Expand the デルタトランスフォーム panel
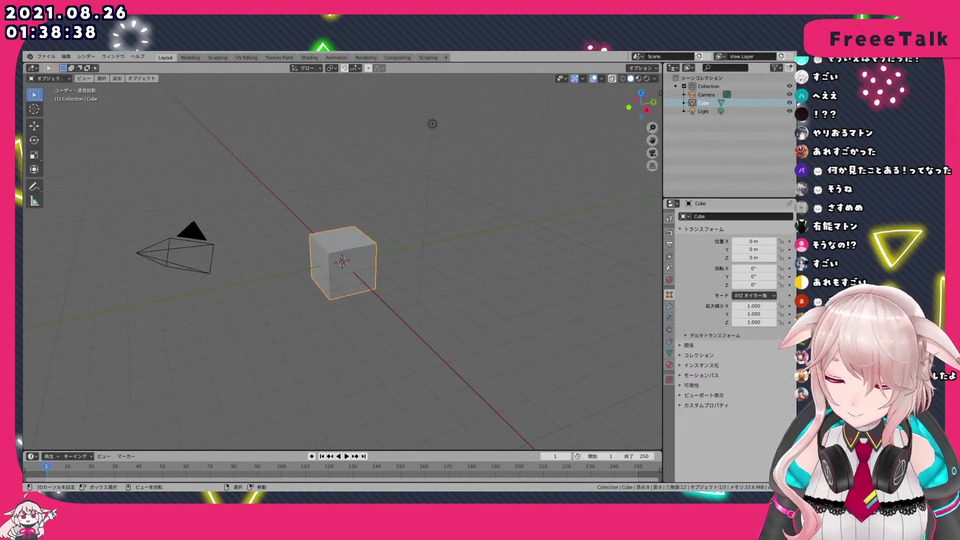The image size is (960, 540). pyautogui.click(x=713, y=336)
